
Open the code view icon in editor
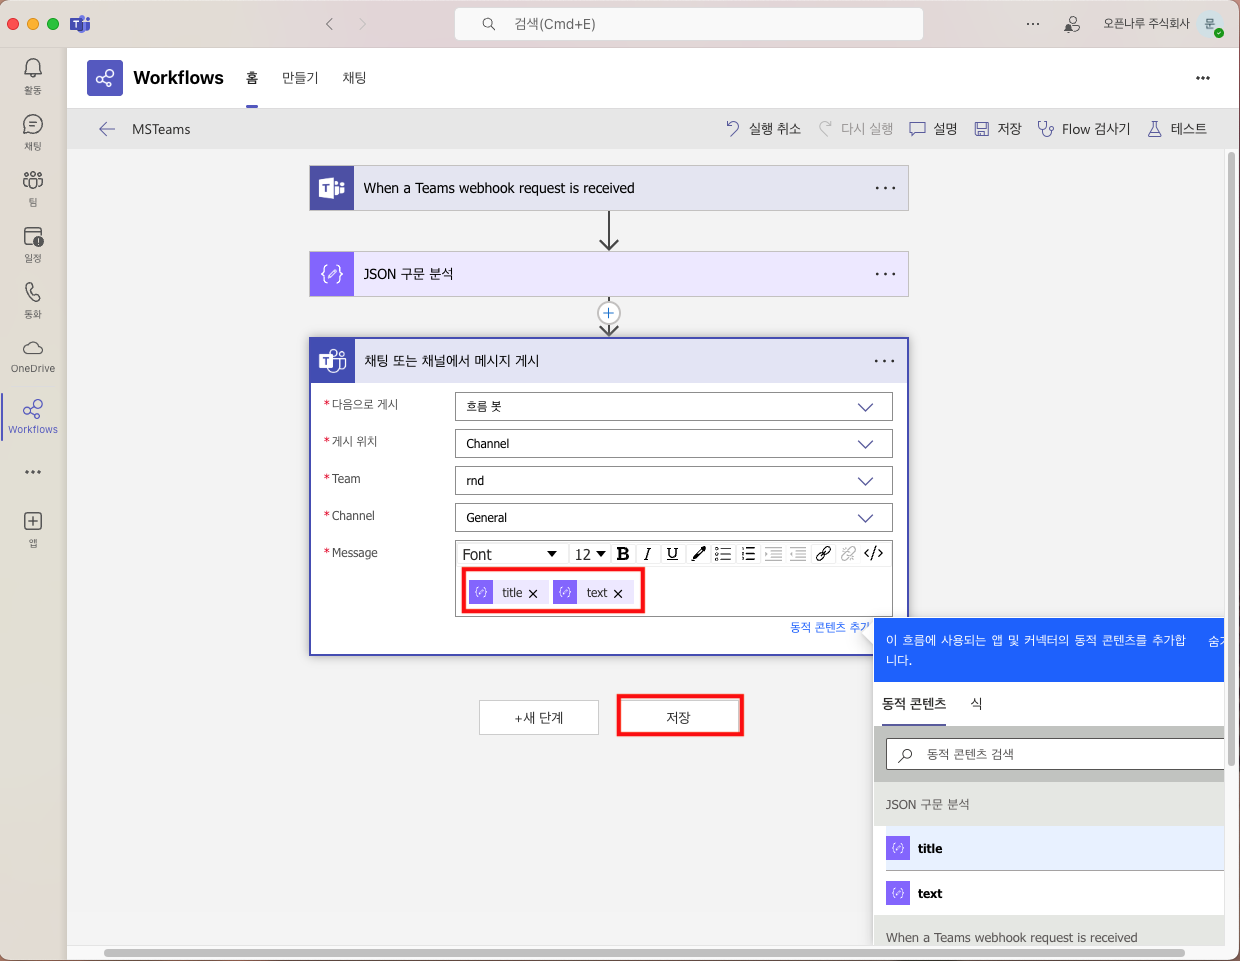[873, 554]
